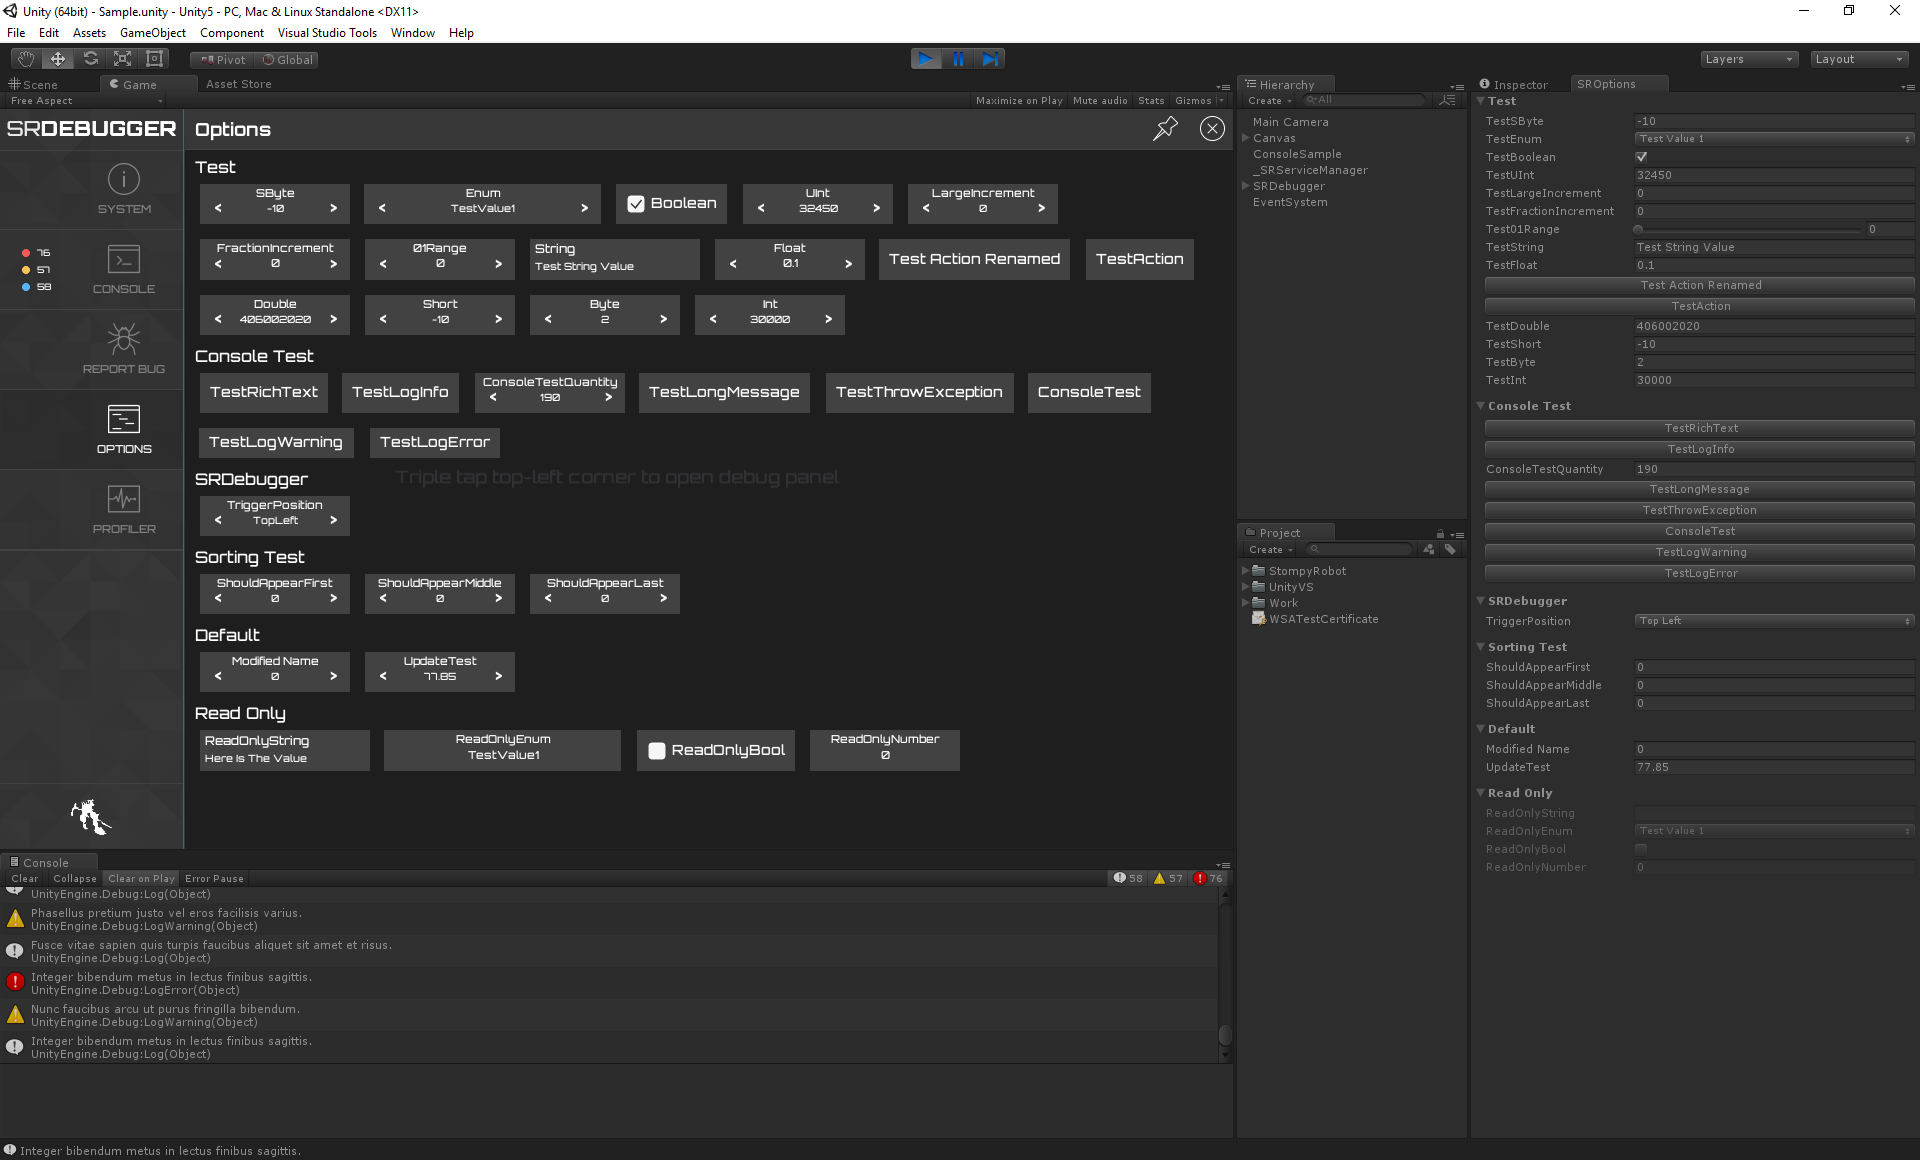Screen dimensions: 1920x1160
Task: Click the console vertical scrollbar
Action: click(x=1225, y=974)
